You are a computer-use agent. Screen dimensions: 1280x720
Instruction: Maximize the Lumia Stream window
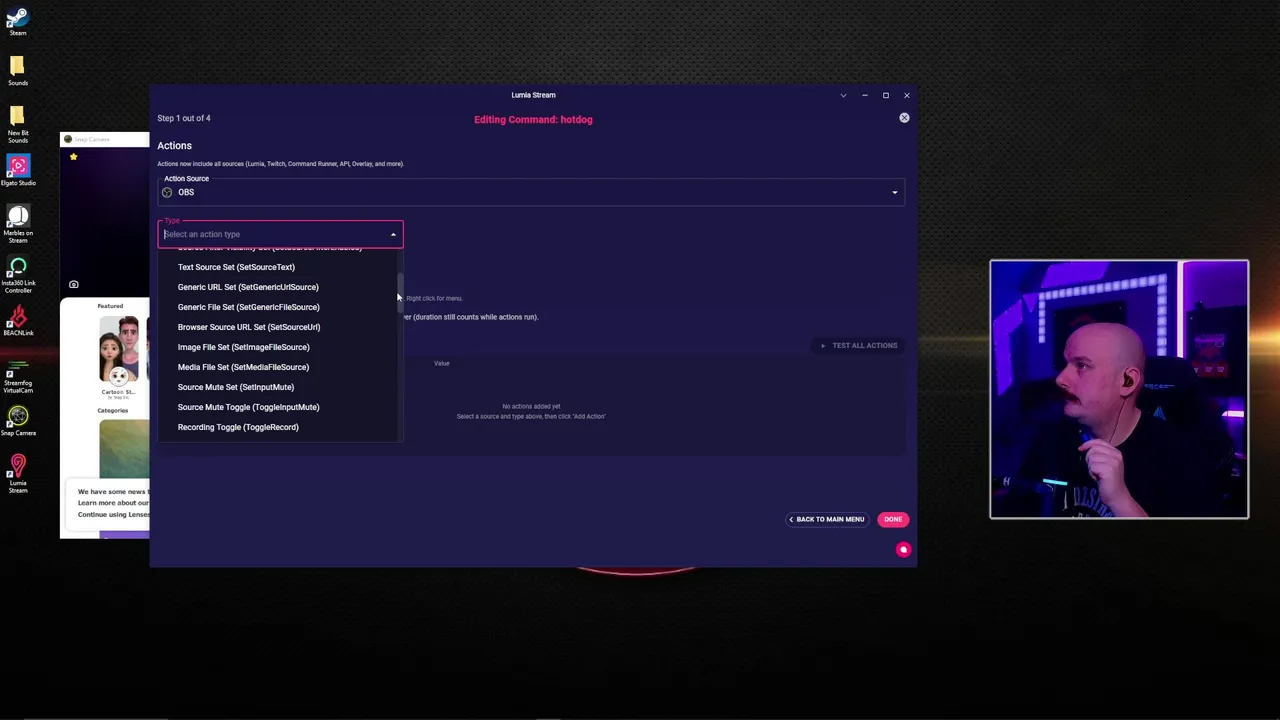tap(885, 95)
